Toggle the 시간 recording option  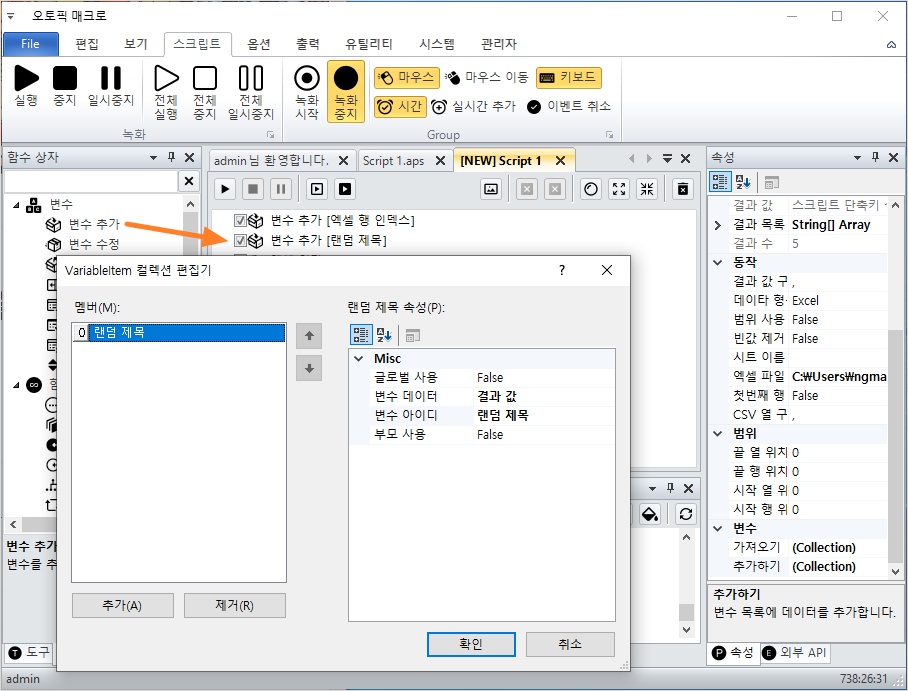400,107
